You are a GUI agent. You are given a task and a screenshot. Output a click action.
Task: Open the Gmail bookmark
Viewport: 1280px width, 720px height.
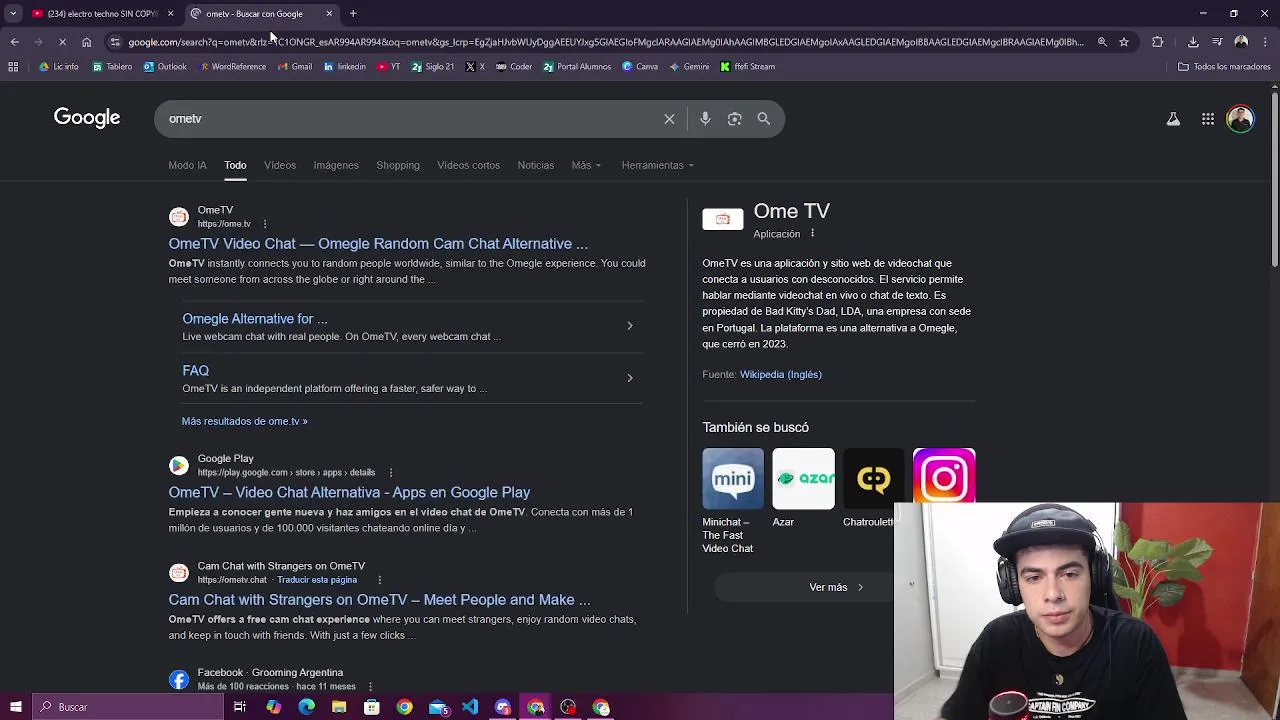click(294, 67)
